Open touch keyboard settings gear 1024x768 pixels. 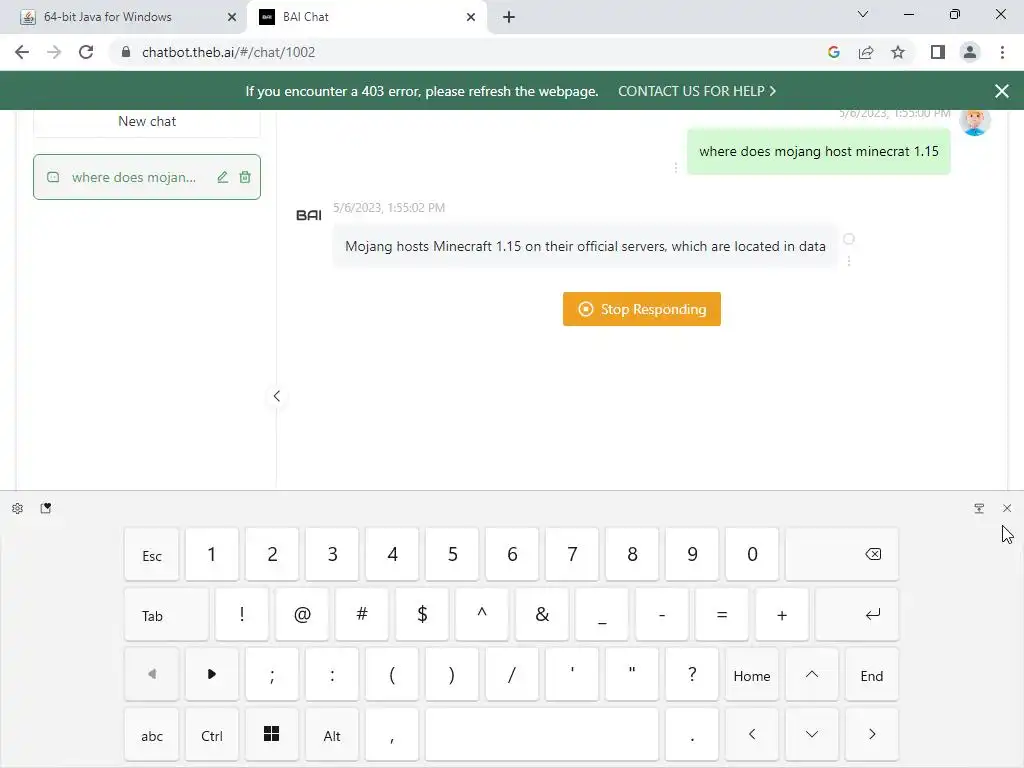18,508
